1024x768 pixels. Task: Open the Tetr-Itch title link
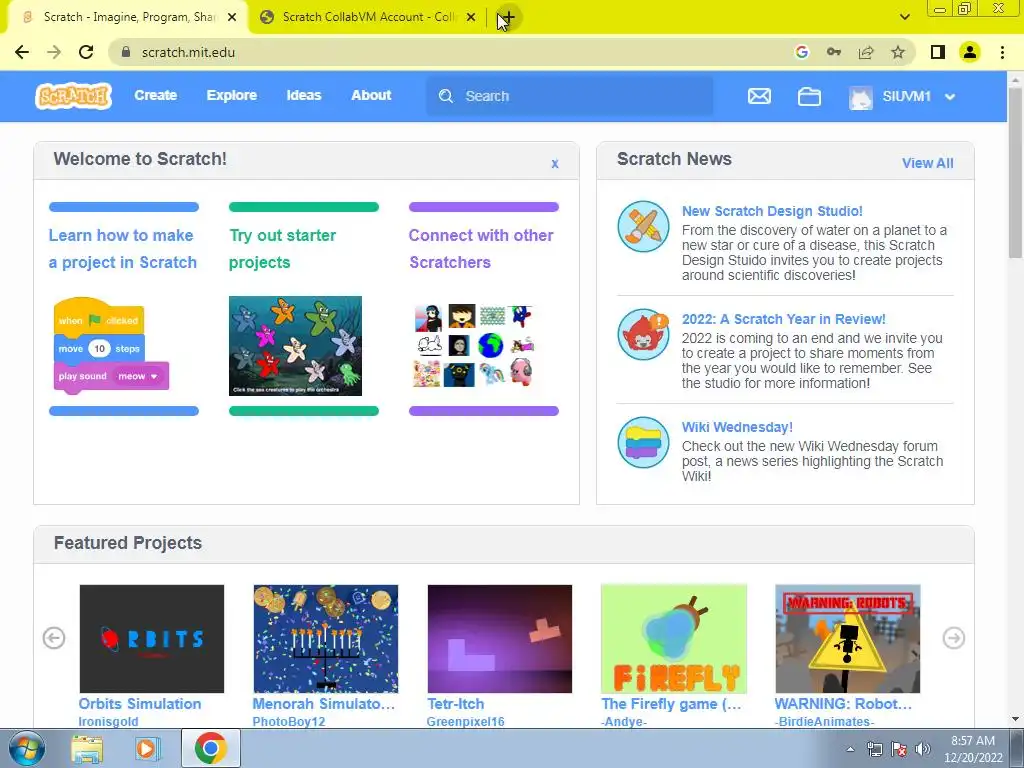click(456, 704)
